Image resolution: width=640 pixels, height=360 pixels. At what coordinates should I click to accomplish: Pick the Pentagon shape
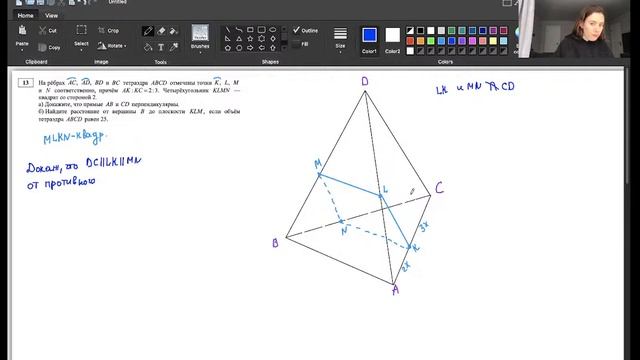click(x=228, y=48)
